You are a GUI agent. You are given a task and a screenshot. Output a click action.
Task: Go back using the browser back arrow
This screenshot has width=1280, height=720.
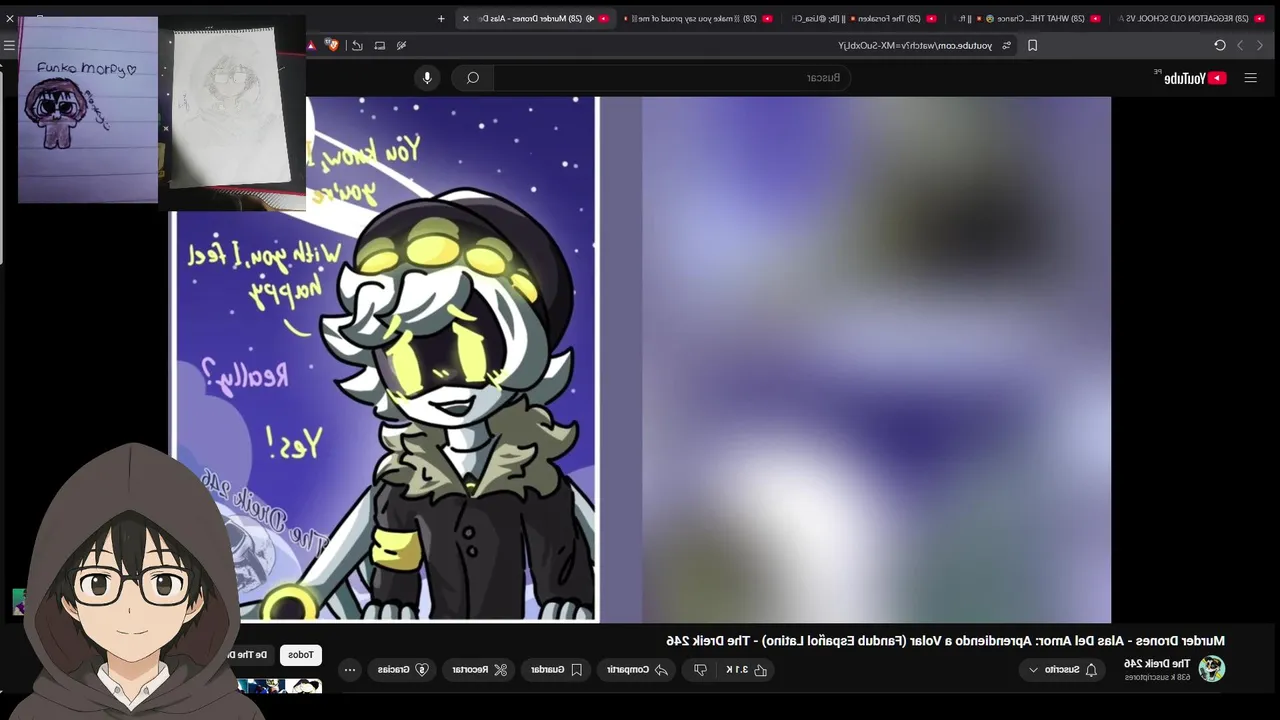[x=1260, y=45]
